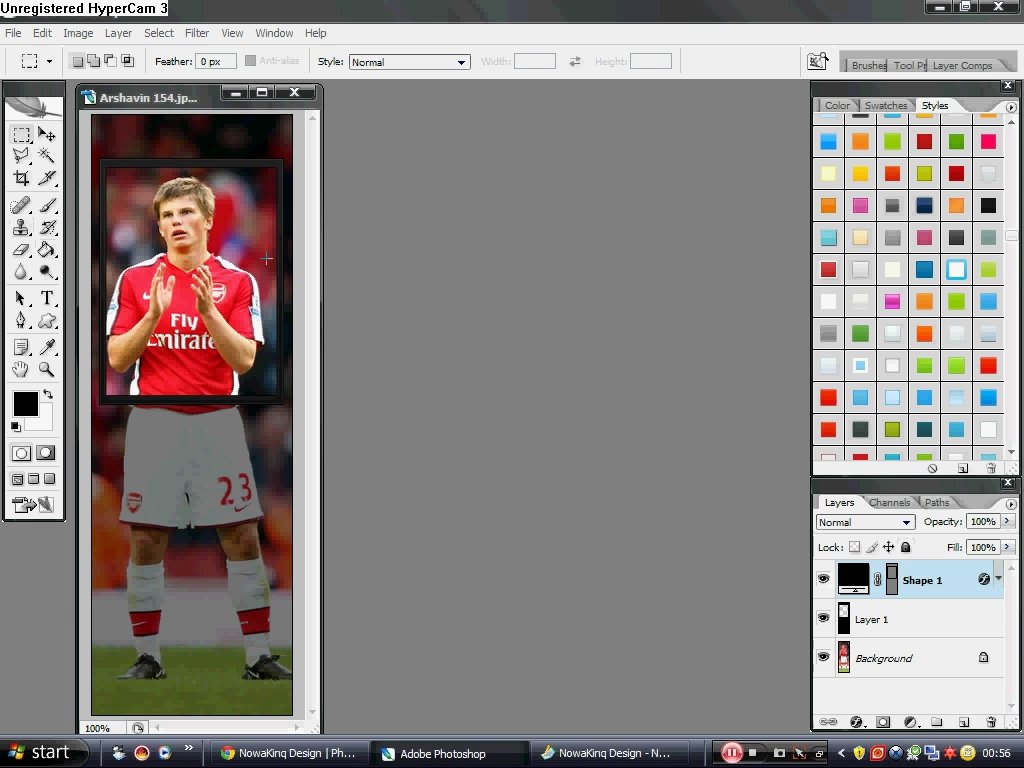The width and height of the screenshot is (1024, 768).
Task: Select the Polygonal Lasso tool
Action: pyautogui.click(x=22, y=155)
